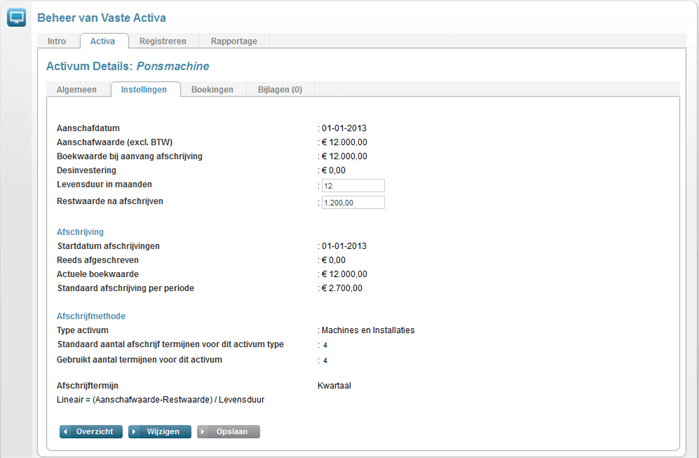Select the Algemeen sub-tab
The image size is (699, 458).
tap(76, 90)
